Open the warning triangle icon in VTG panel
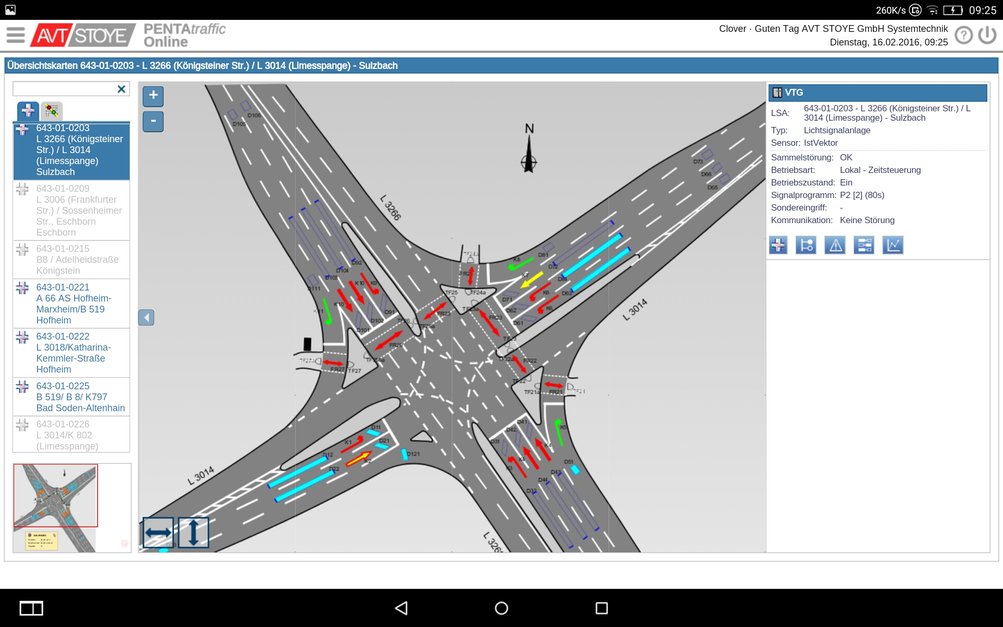1003x627 pixels. click(x=835, y=245)
